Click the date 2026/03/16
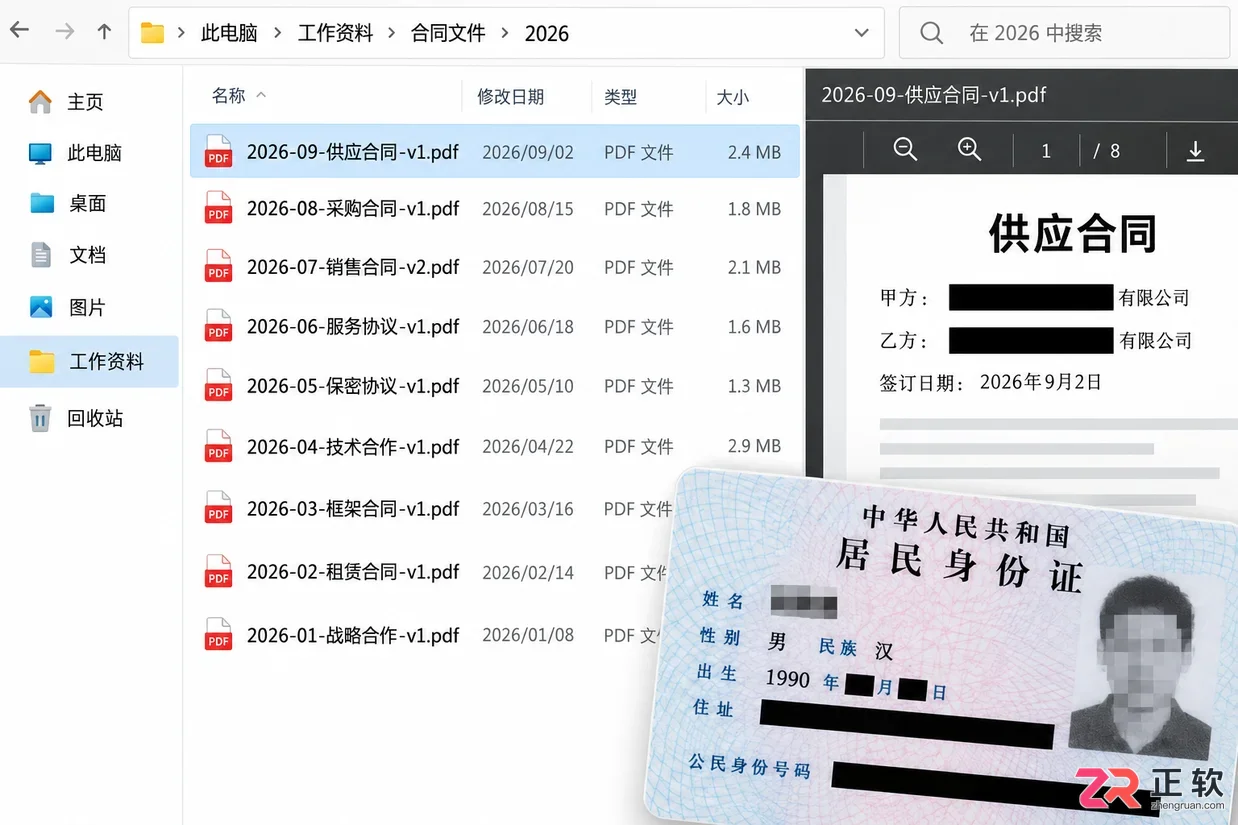The image size is (1238, 825). click(528, 509)
